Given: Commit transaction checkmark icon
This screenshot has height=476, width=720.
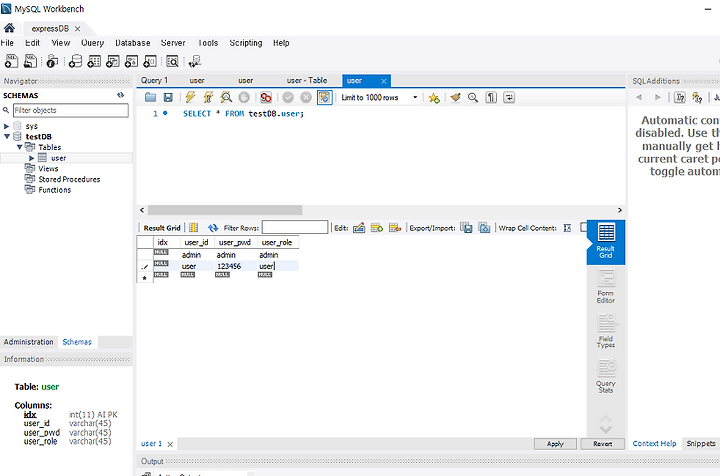Looking at the screenshot, I should coord(288,97).
